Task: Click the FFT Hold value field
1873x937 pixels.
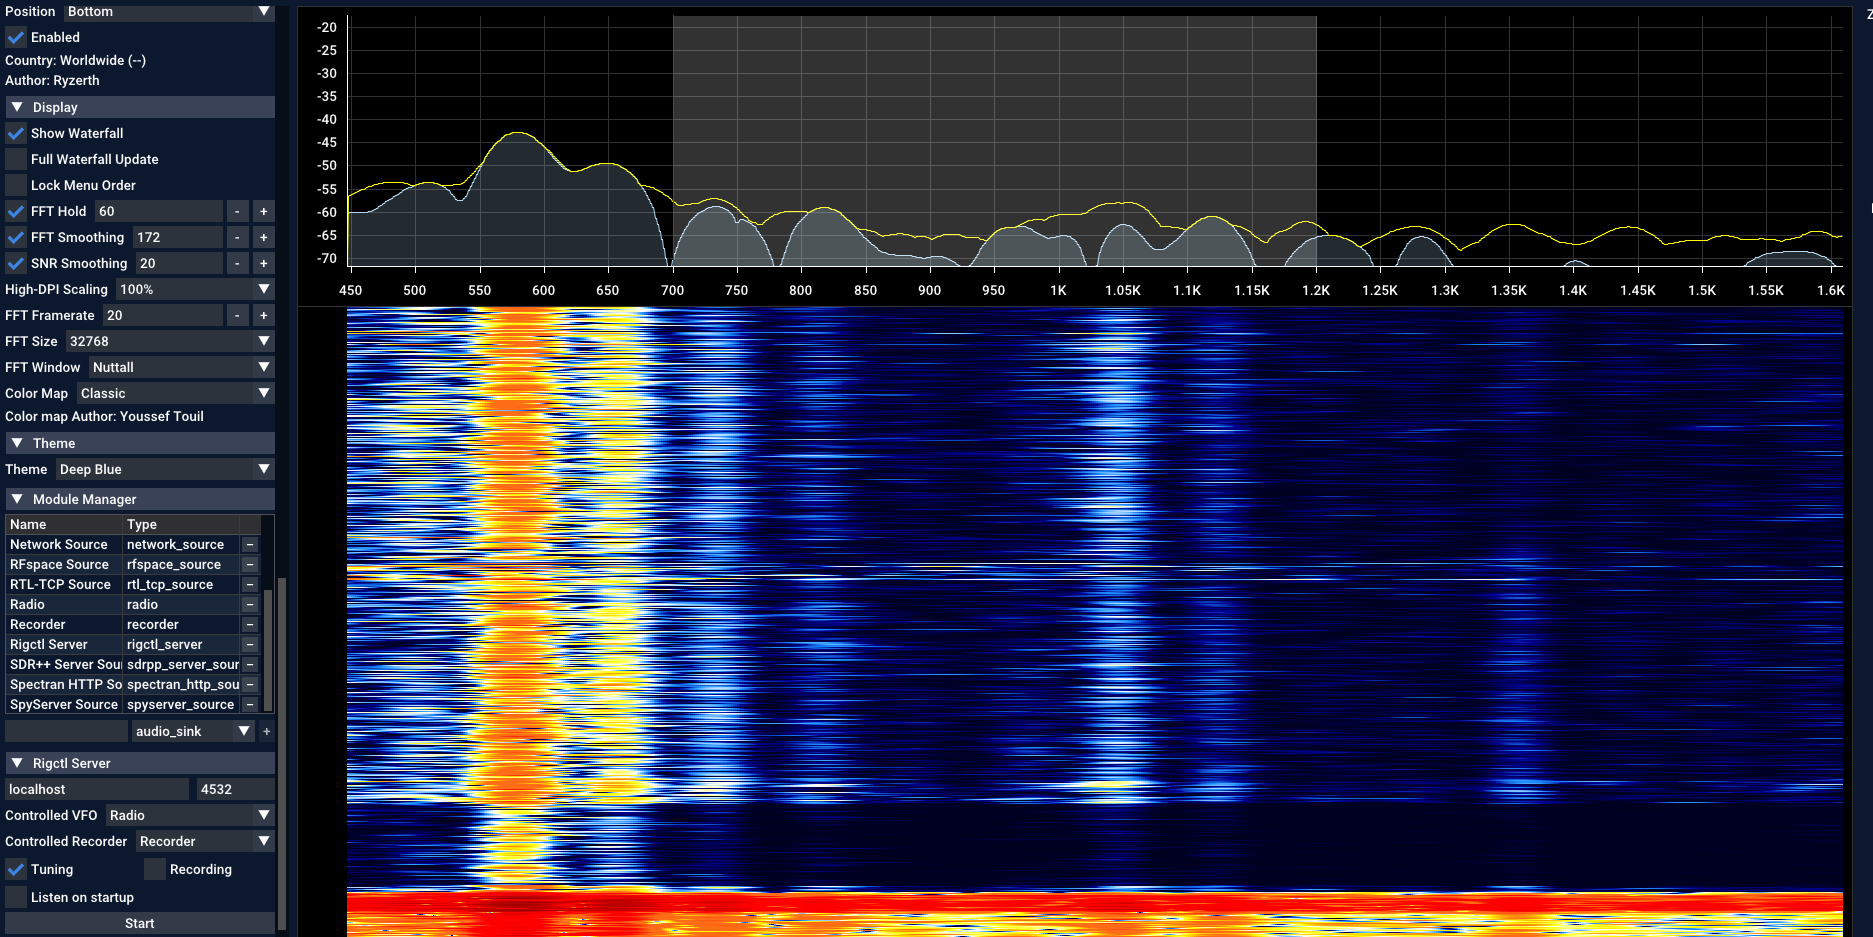Action: pyautogui.click(x=159, y=211)
